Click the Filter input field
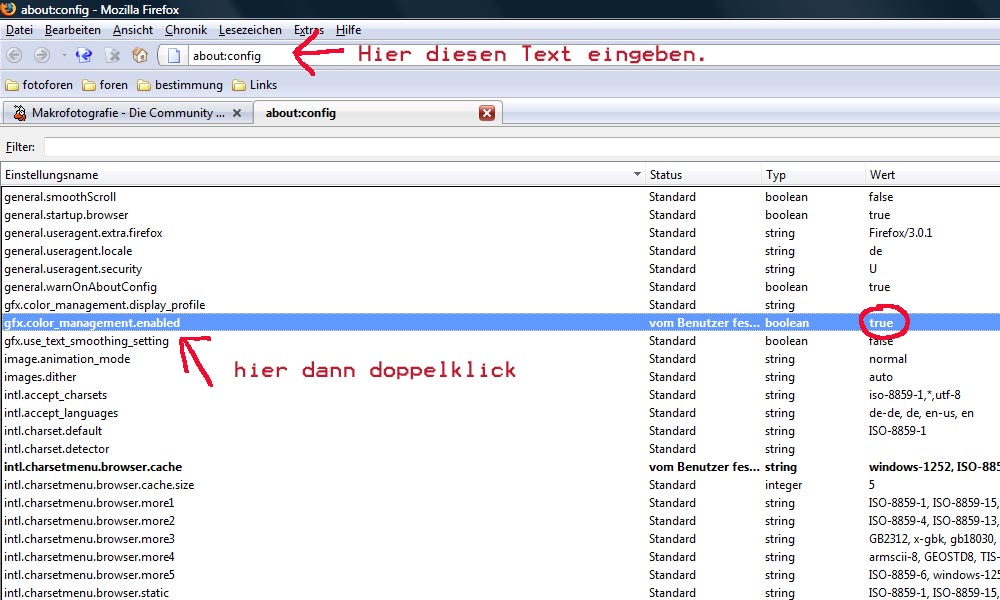 click(x=522, y=147)
